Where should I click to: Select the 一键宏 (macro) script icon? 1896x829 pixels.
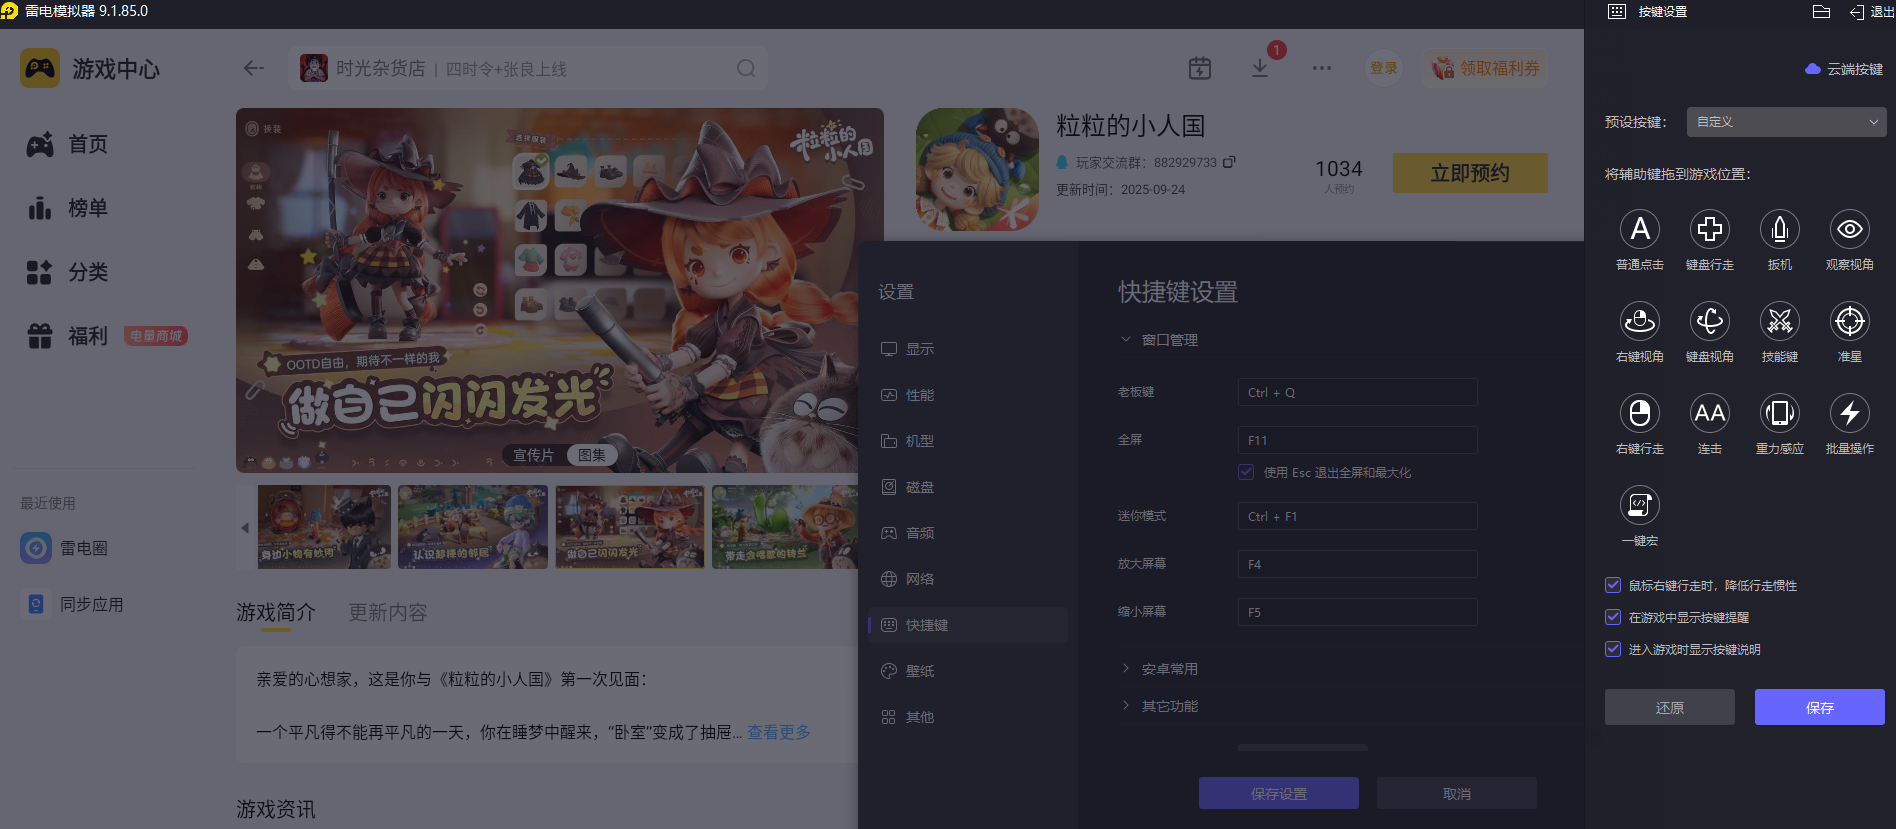(x=1640, y=505)
